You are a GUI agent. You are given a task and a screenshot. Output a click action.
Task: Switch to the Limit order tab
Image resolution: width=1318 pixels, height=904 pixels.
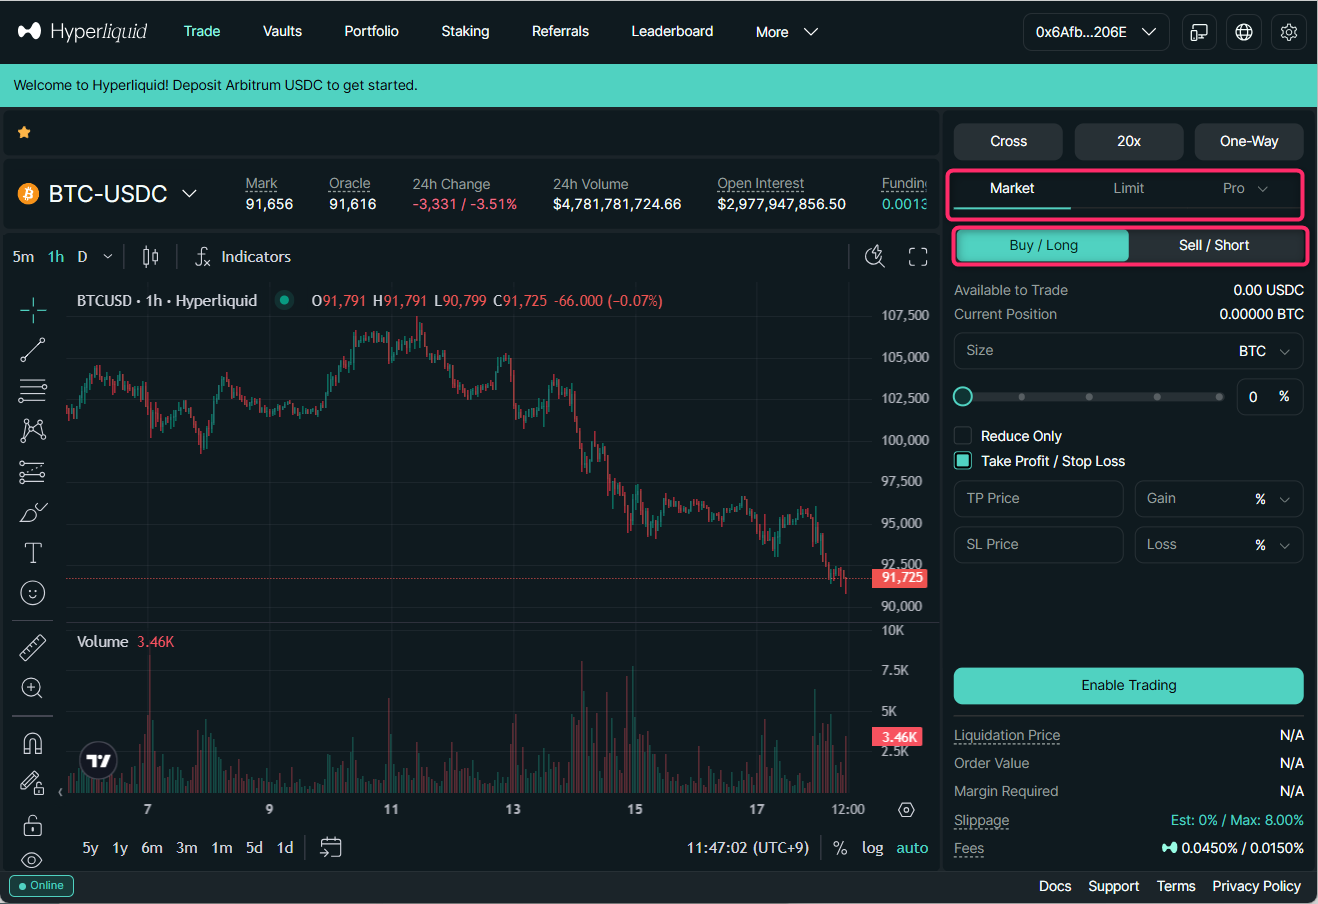pyautogui.click(x=1128, y=188)
